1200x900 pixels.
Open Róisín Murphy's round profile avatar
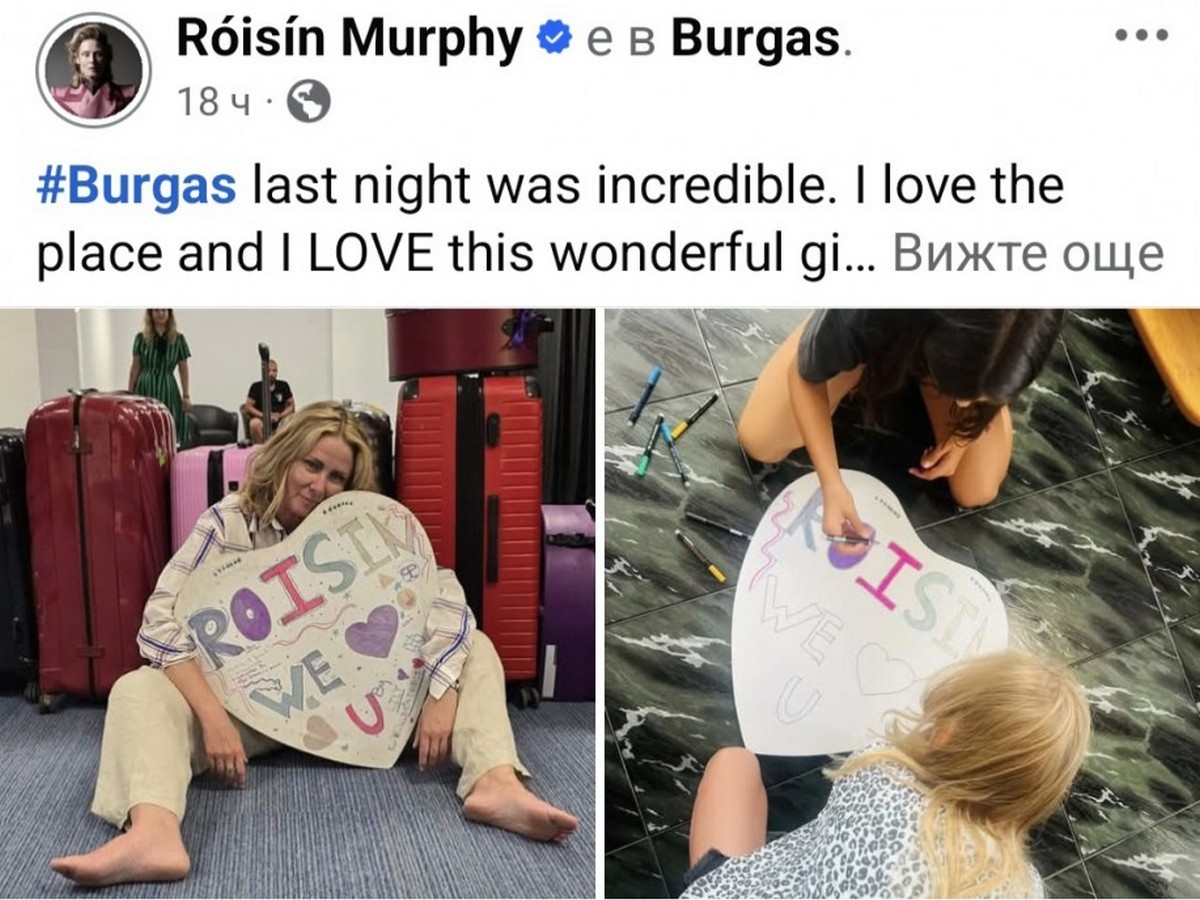click(x=93, y=70)
